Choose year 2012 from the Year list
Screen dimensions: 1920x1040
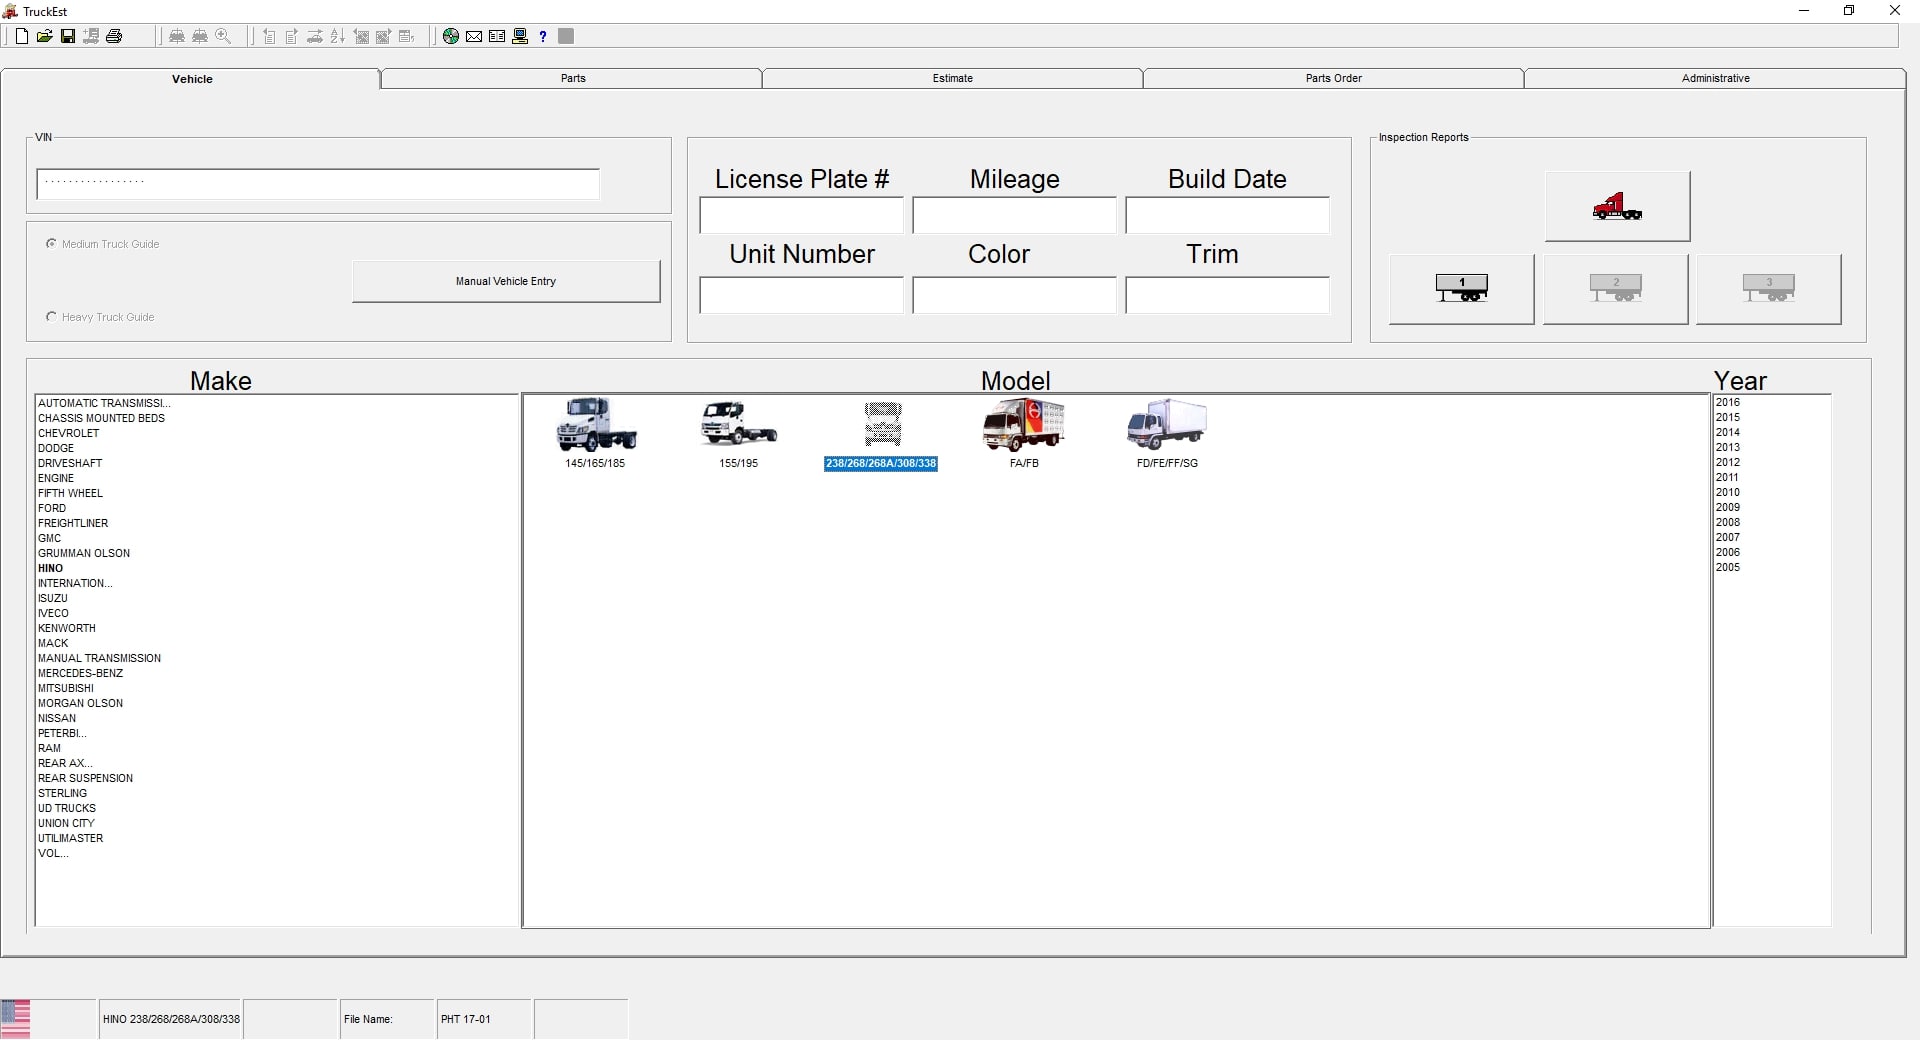(1728, 462)
